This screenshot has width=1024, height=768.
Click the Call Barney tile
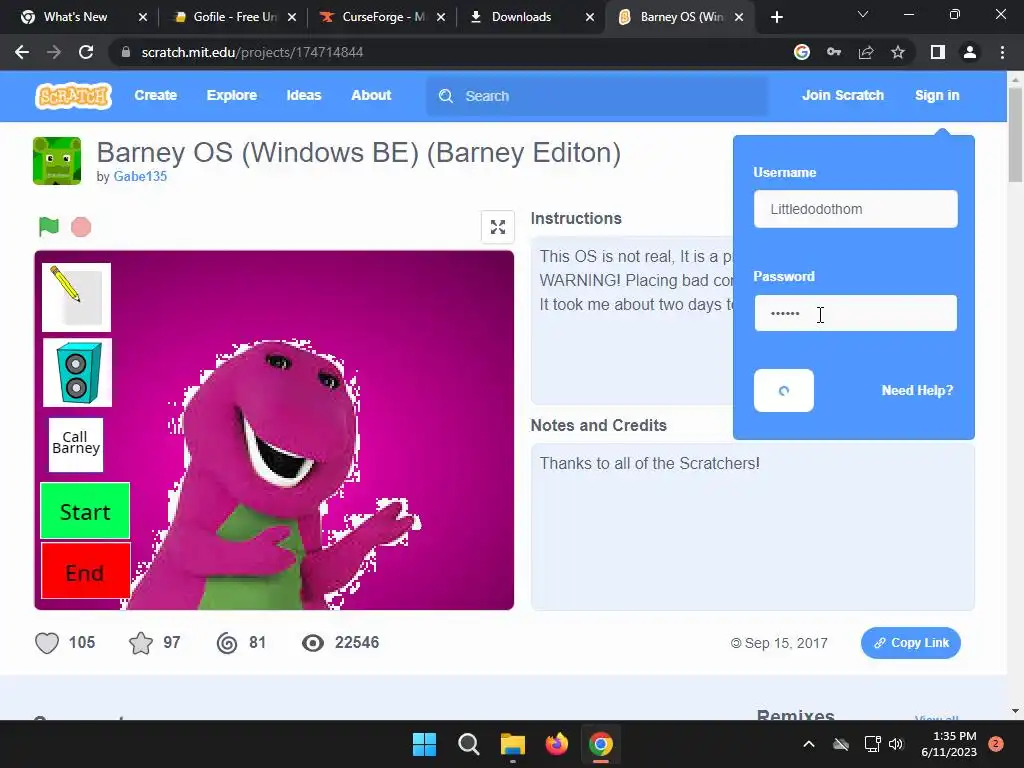point(76,444)
